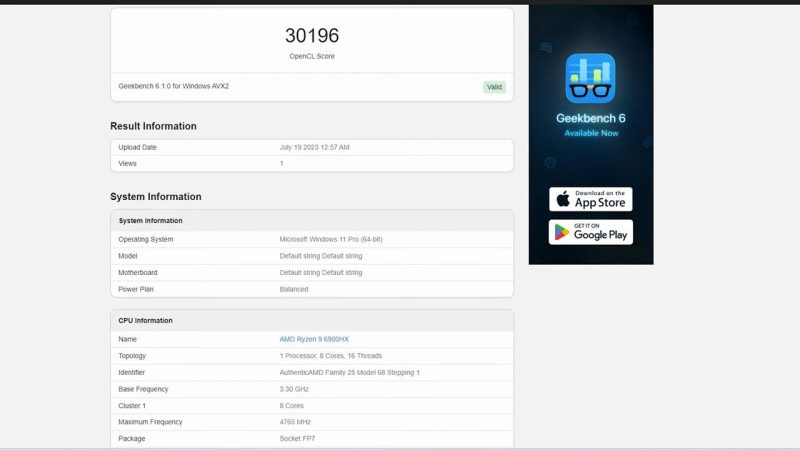Click the Socket FP7 package value

point(298,438)
